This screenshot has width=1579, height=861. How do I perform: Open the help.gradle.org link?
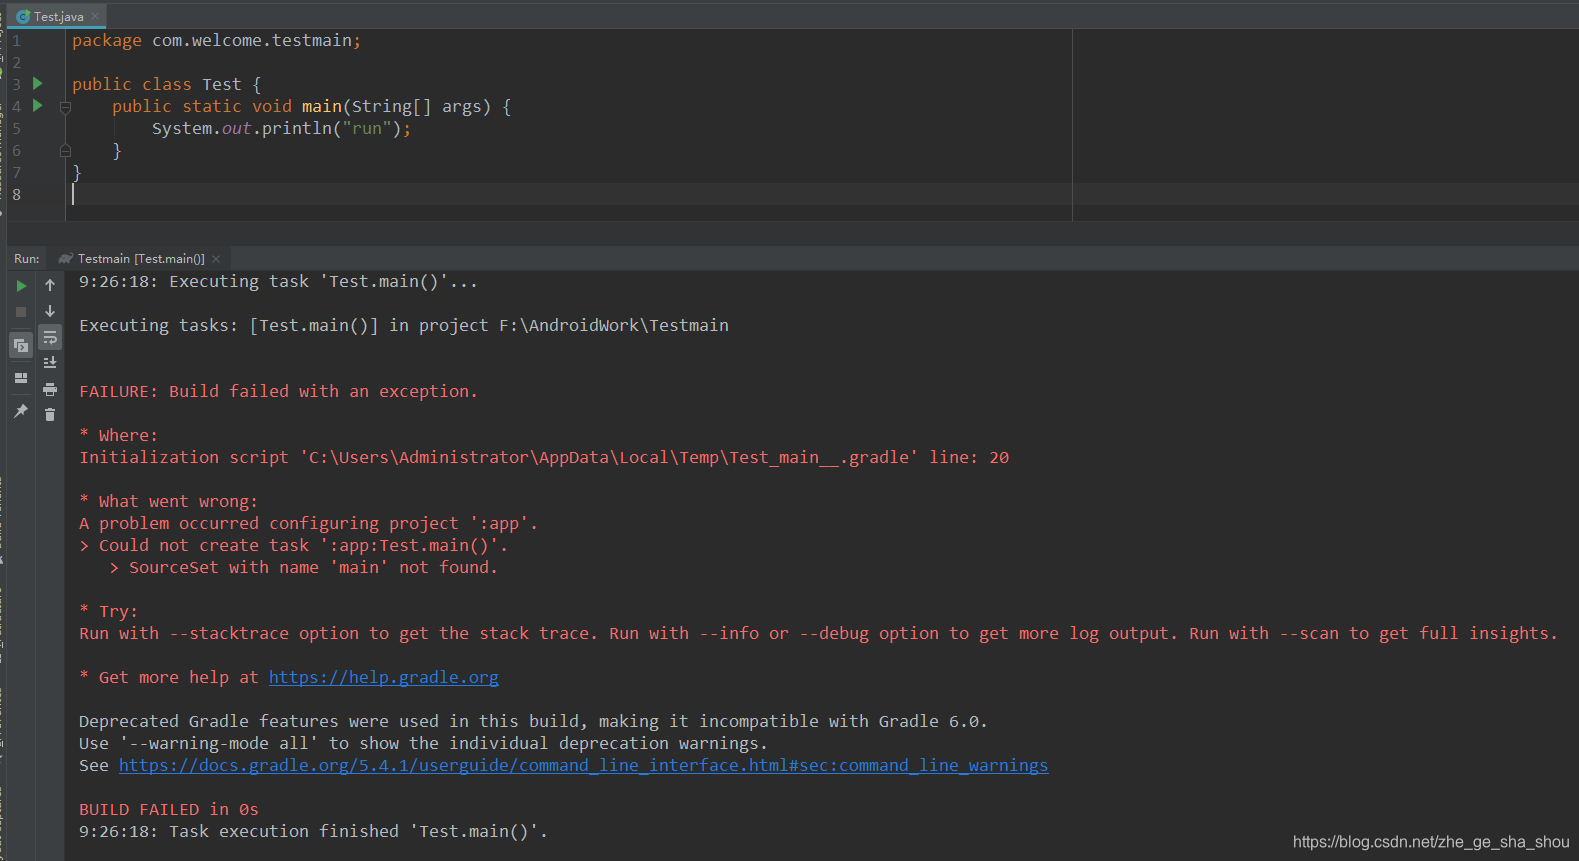384,678
